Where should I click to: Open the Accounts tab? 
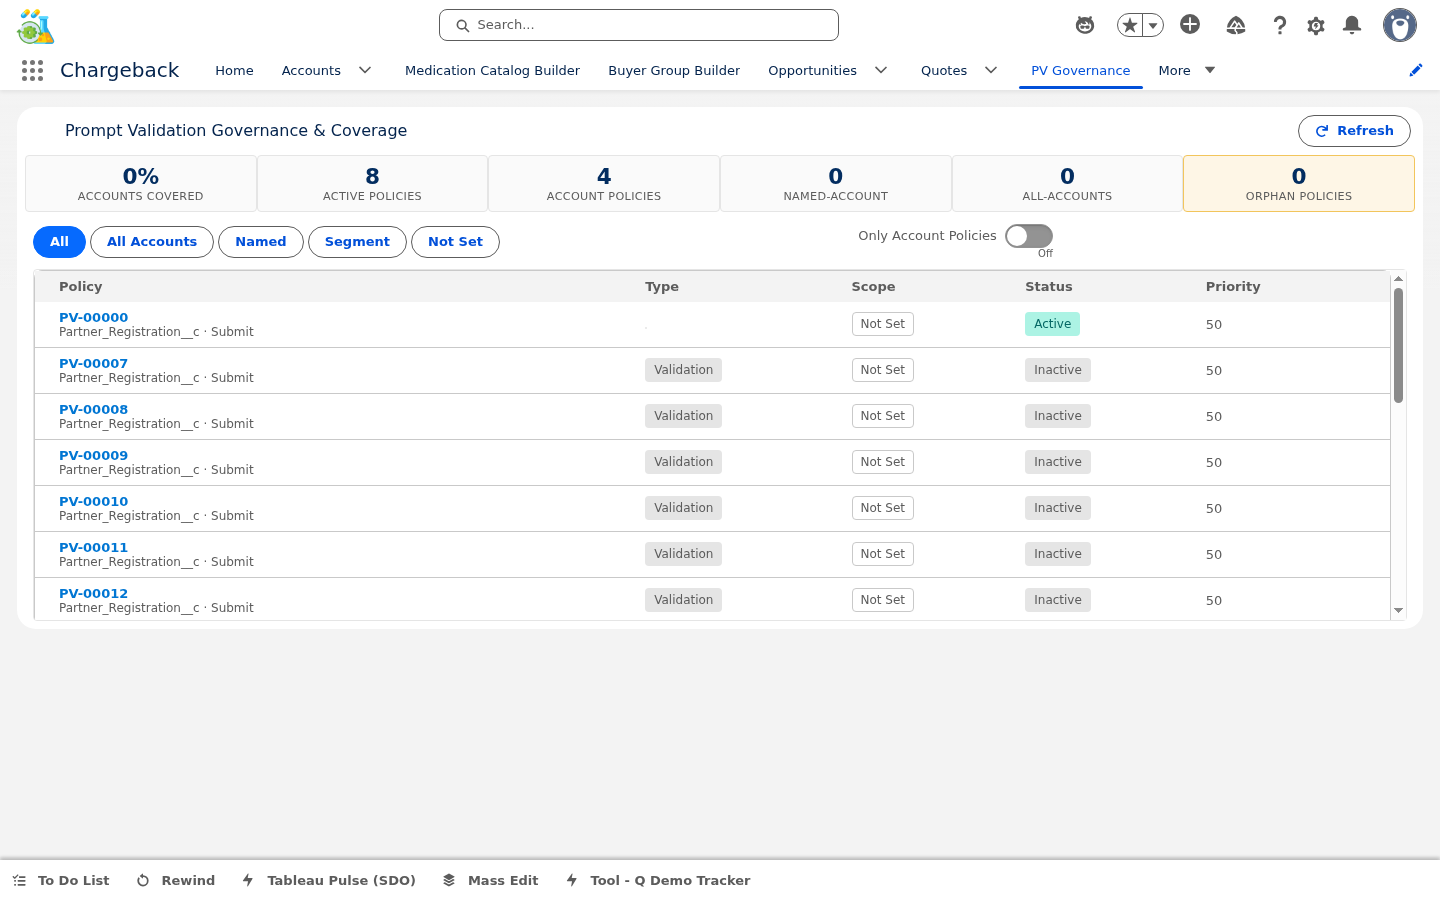311,70
